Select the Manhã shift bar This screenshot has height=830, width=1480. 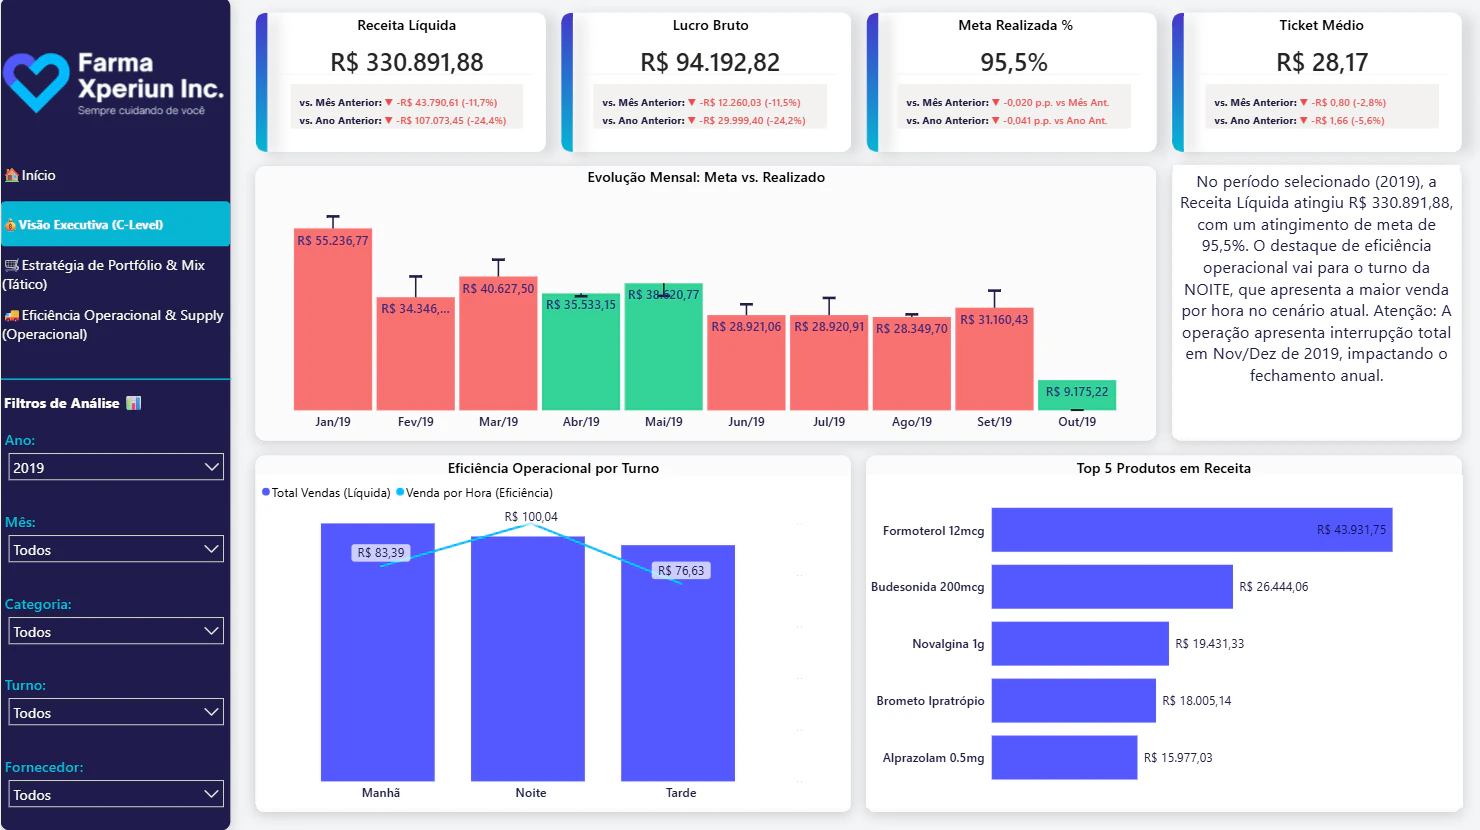point(378,652)
